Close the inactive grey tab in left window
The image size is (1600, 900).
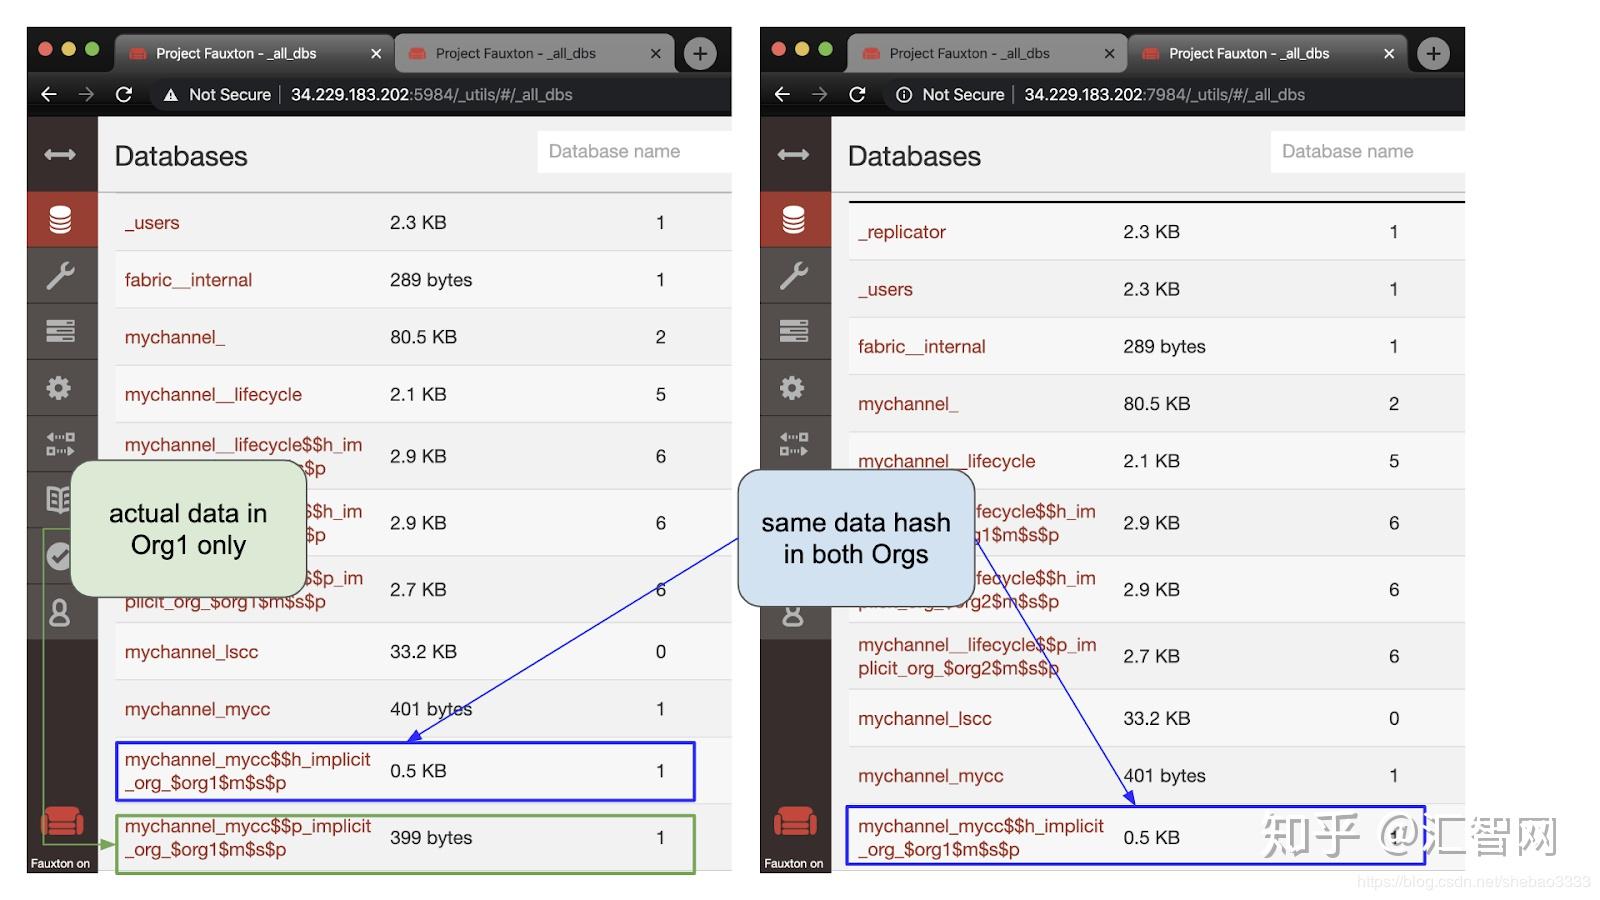[655, 54]
